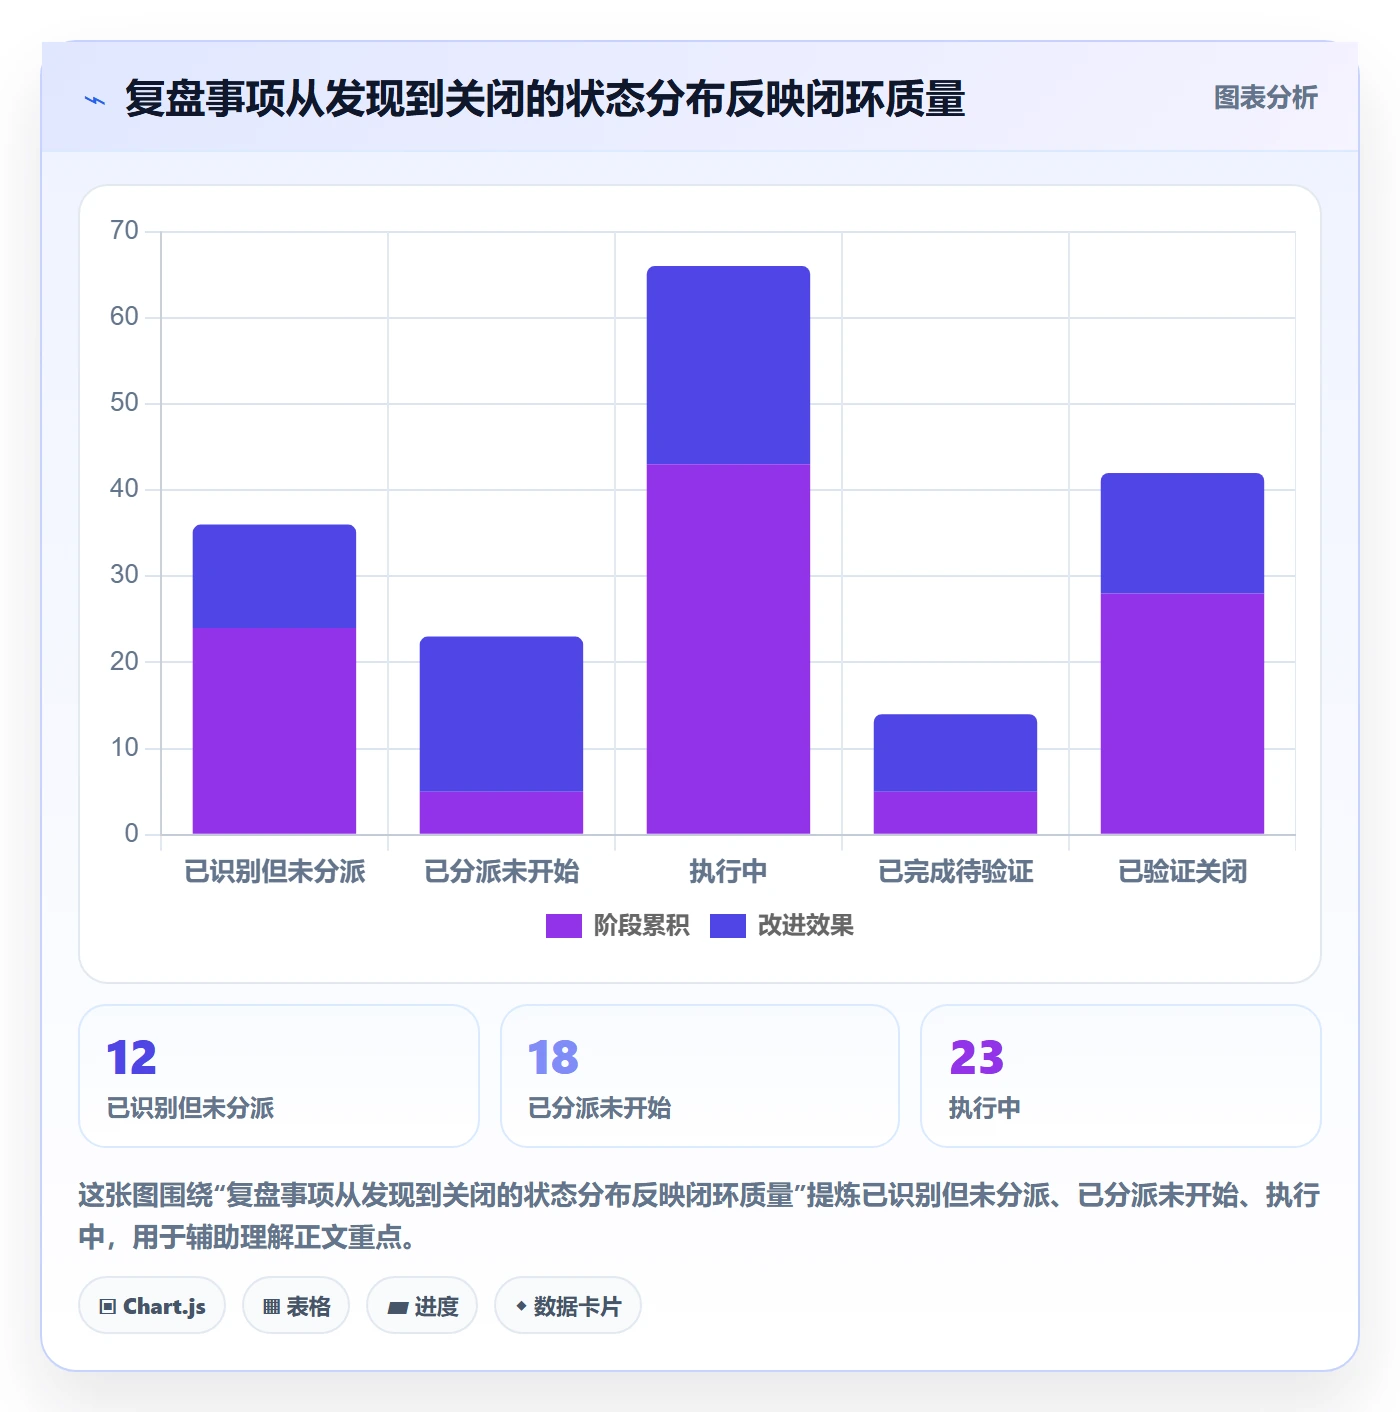
Task: Click the x-axis label 已完成待验证
Action: pos(955,872)
